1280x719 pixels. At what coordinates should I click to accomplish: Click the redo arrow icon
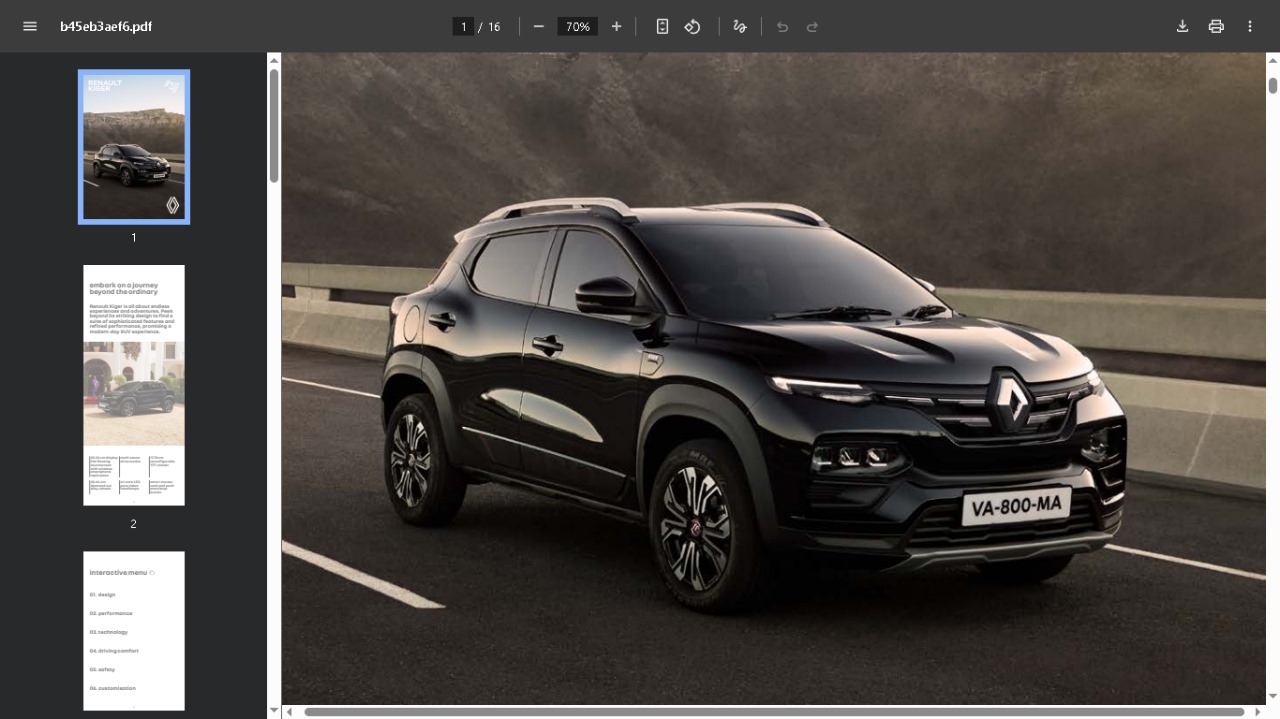pos(812,26)
